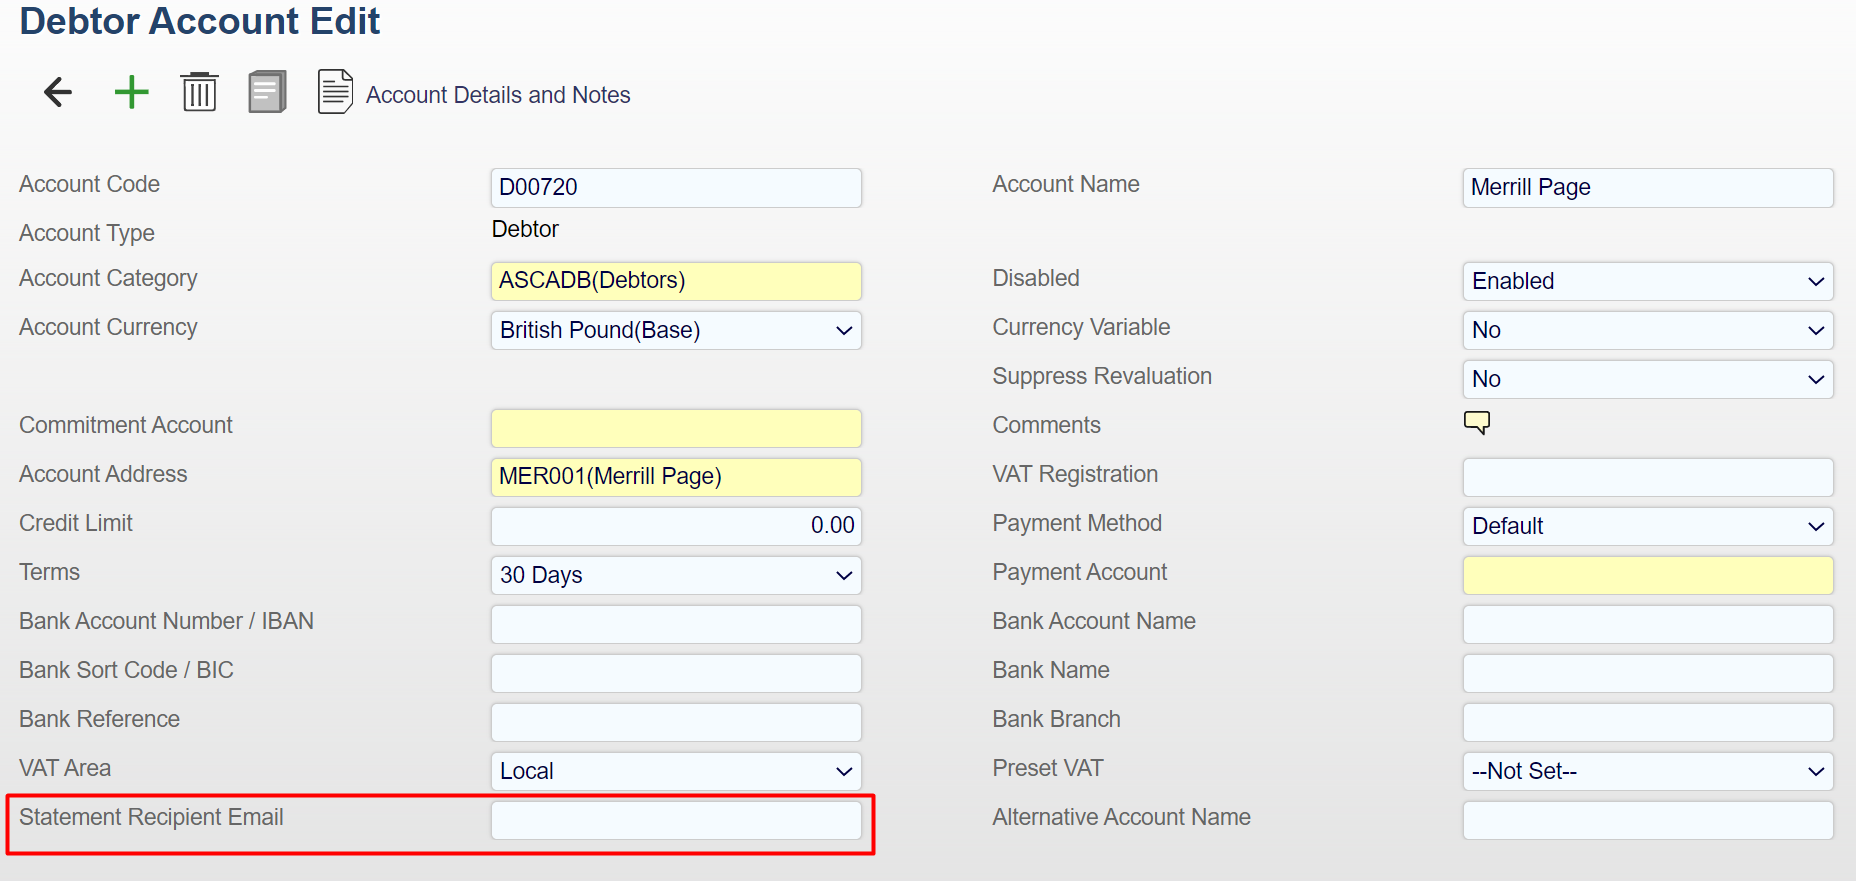Open the Suppress Revaluation dropdown
Screen dimensions: 1856x881
pos(1647,379)
